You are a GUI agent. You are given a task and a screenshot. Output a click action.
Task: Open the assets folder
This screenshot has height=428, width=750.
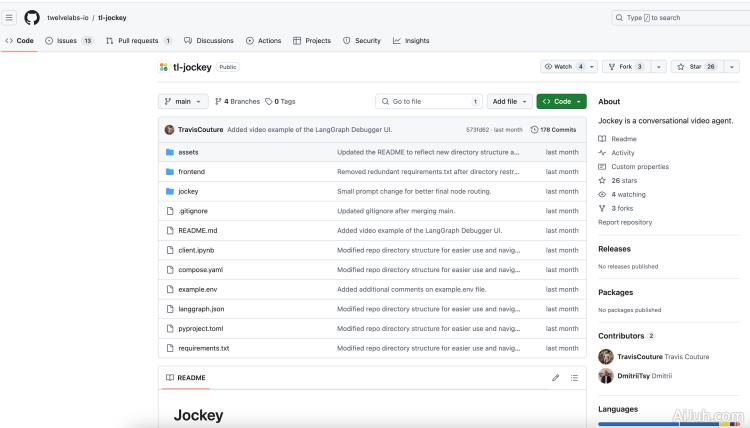tap(188, 152)
